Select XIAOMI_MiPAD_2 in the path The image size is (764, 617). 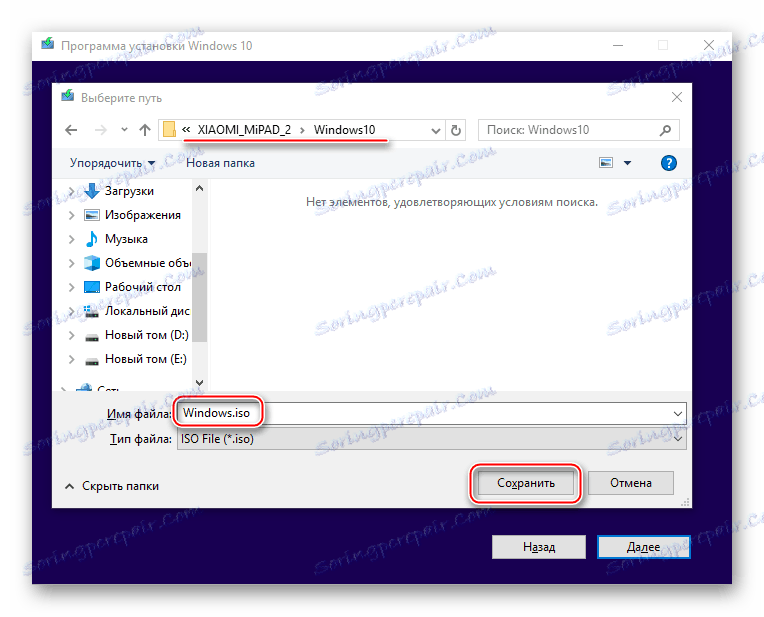click(x=244, y=130)
